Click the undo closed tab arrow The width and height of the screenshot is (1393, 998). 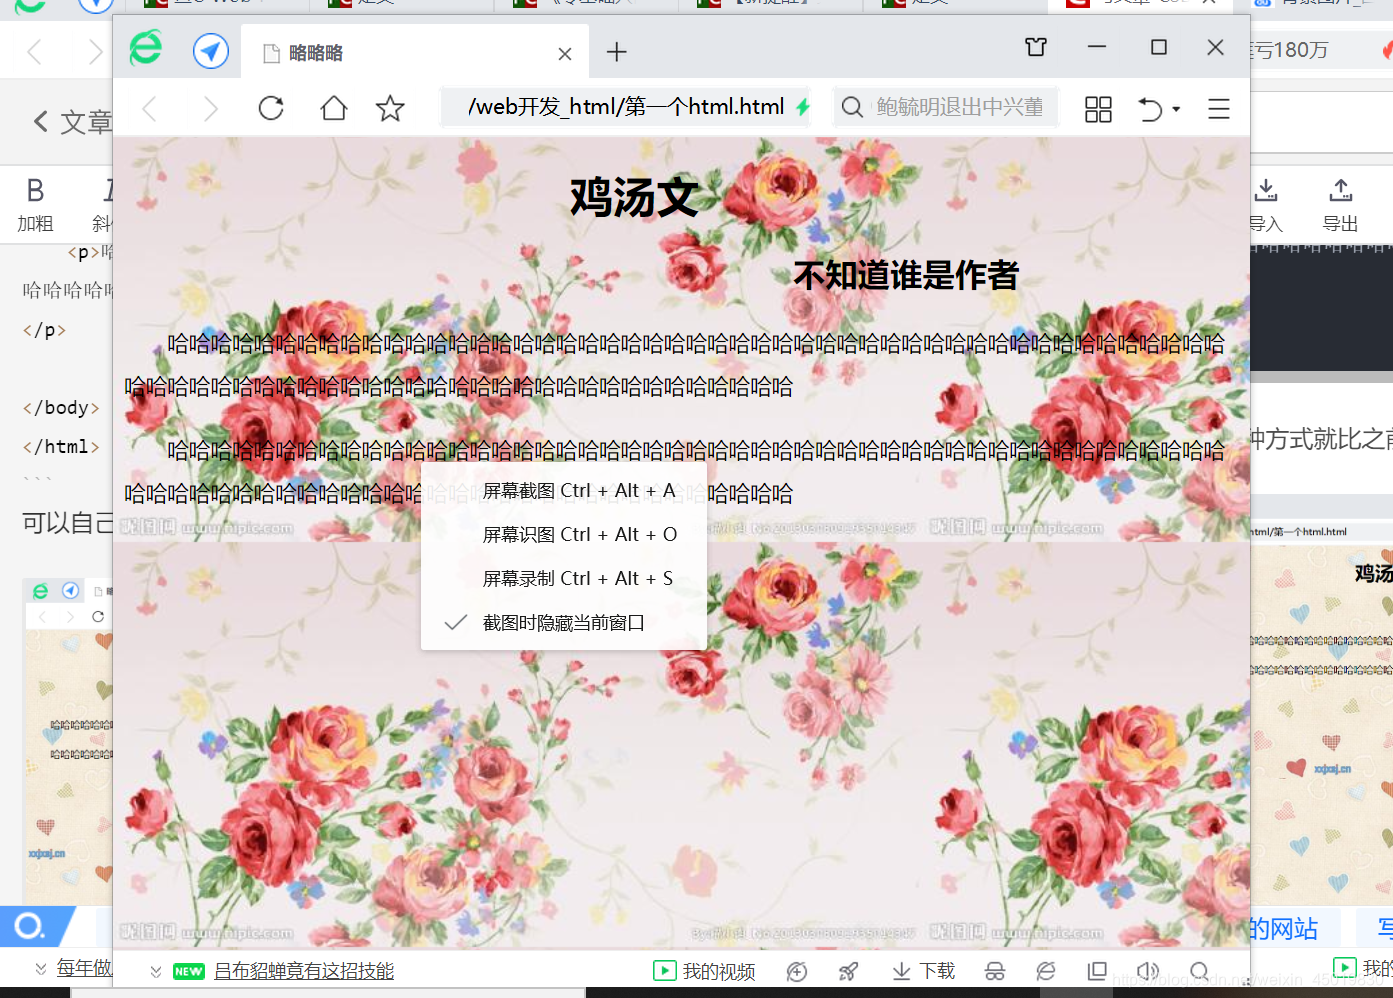1150,109
